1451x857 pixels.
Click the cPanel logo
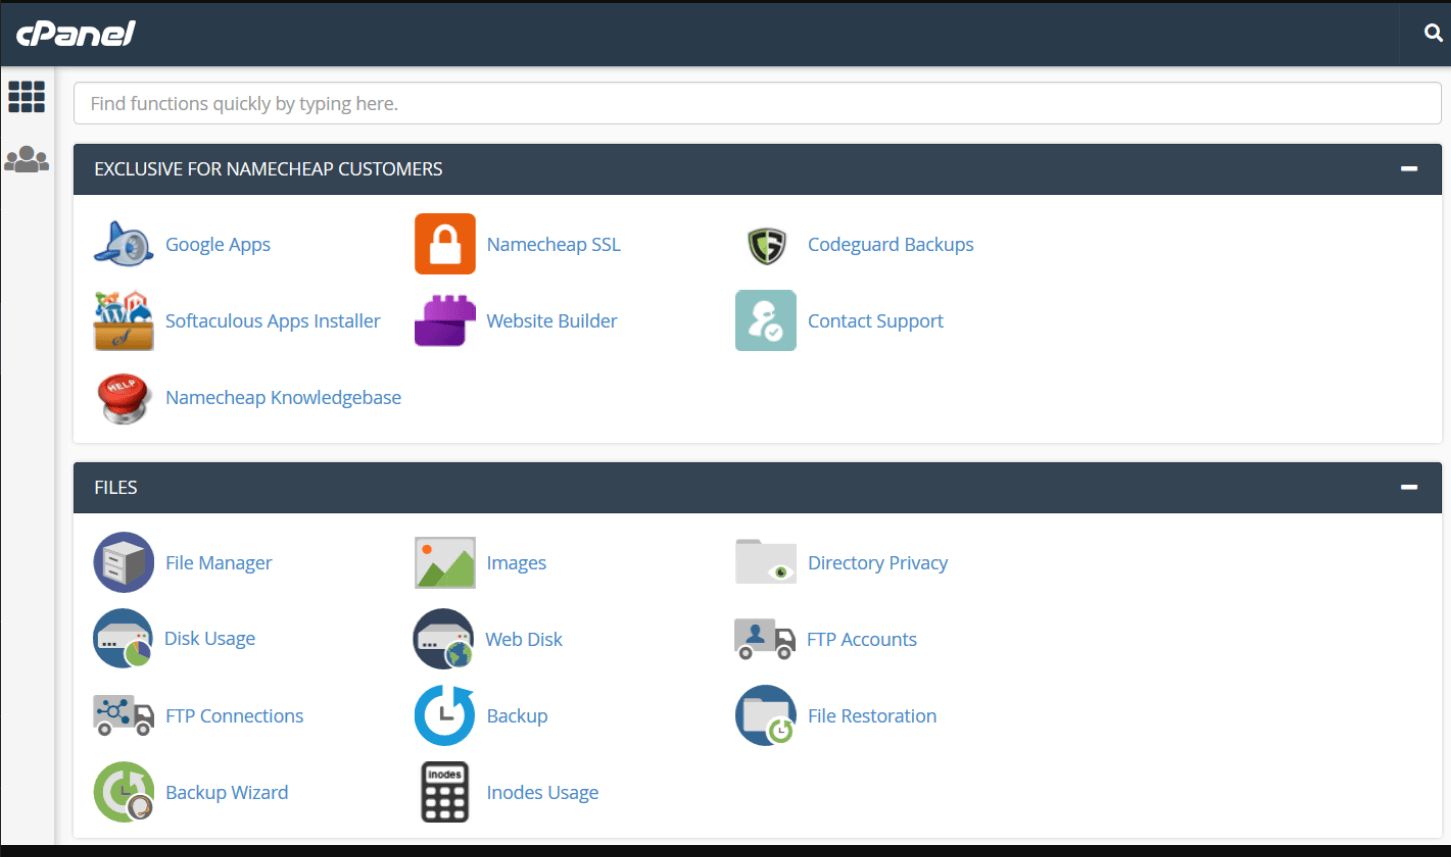click(76, 34)
